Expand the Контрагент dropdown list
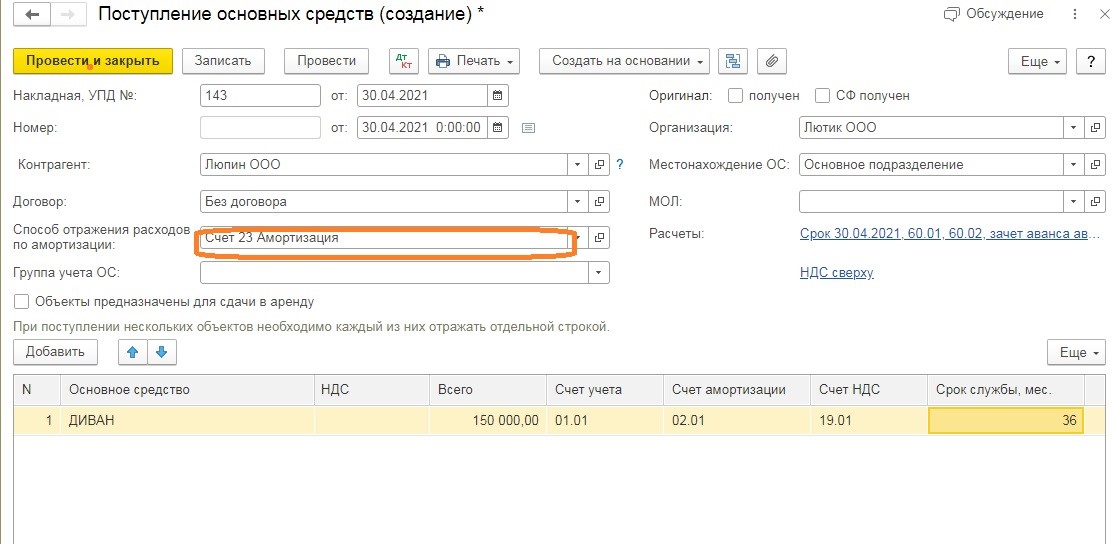1114x544 pixels. tap(578, 165)
